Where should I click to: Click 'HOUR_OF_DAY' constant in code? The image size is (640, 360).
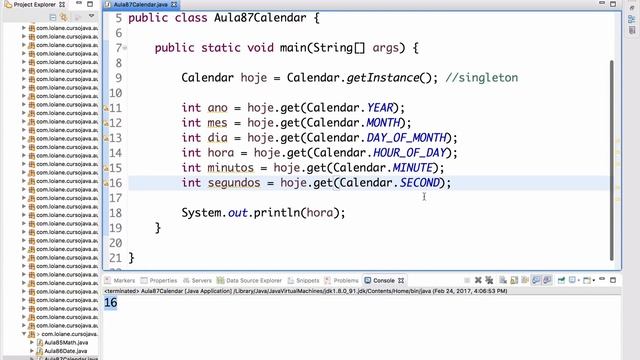[410, 153]
